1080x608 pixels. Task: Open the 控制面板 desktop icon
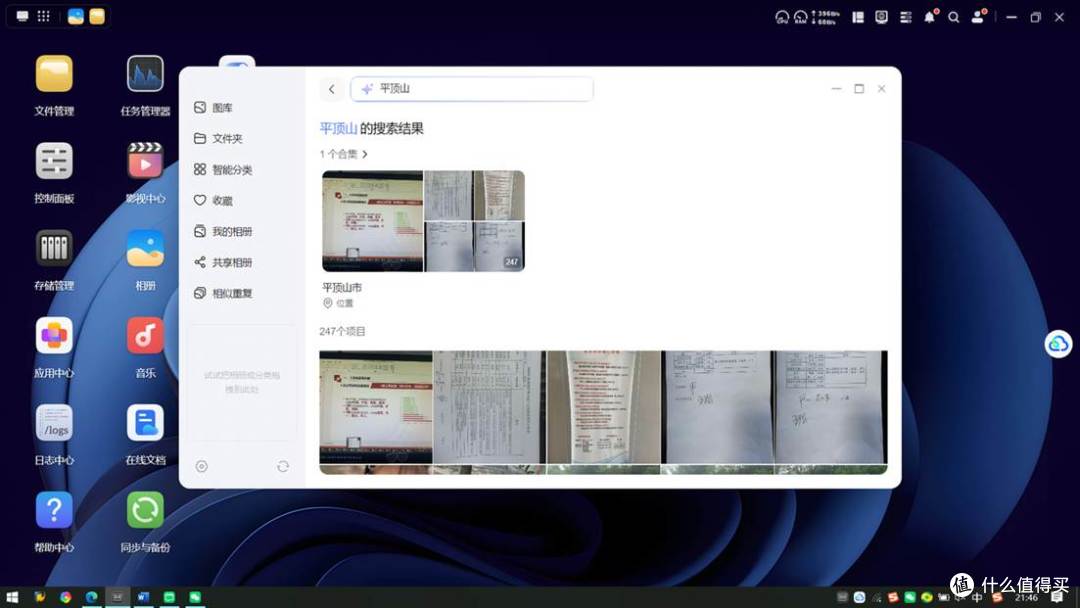(54, 161)
